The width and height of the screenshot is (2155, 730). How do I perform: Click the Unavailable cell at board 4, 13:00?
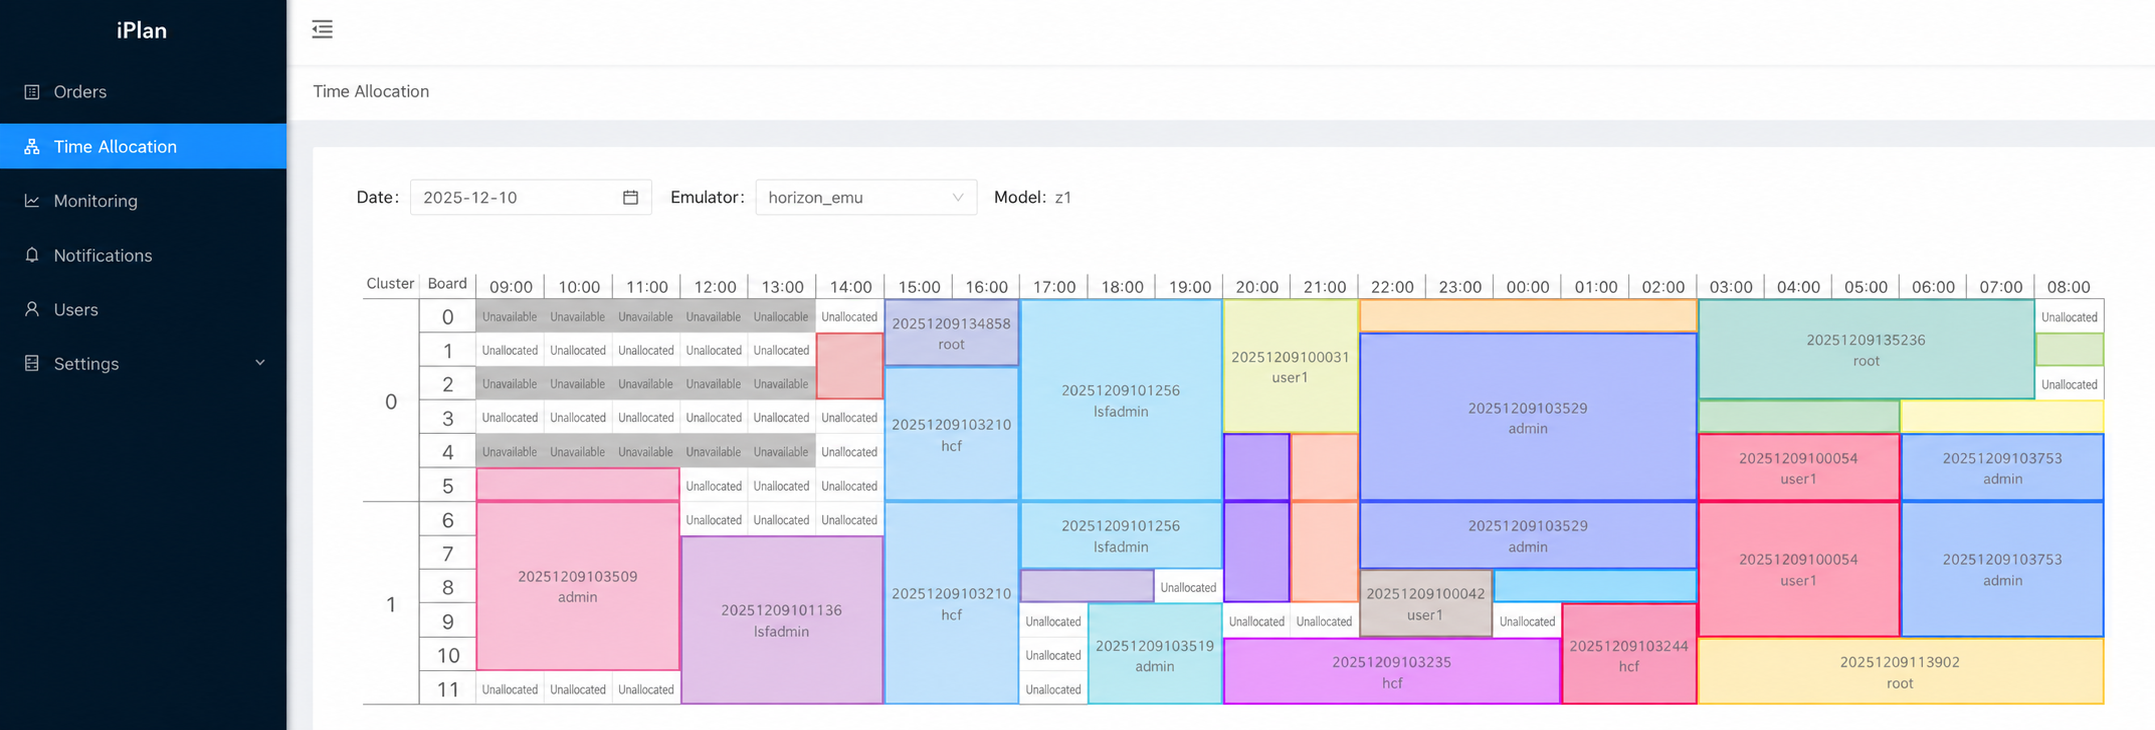click(x=781, y=451)
